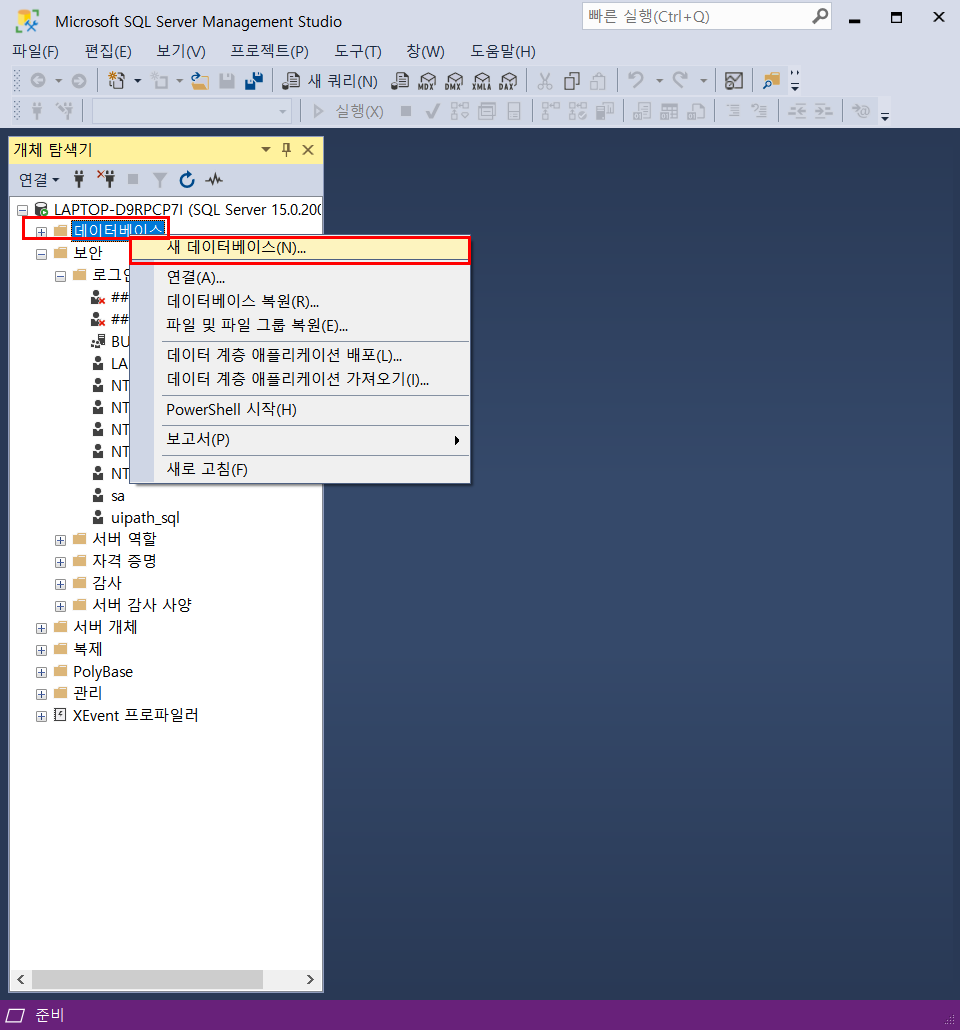Image resolution: width=960 pixels, height=1030 pixels.
Task: Expand the 감사 folder
Action: click(x=60, y=585)
